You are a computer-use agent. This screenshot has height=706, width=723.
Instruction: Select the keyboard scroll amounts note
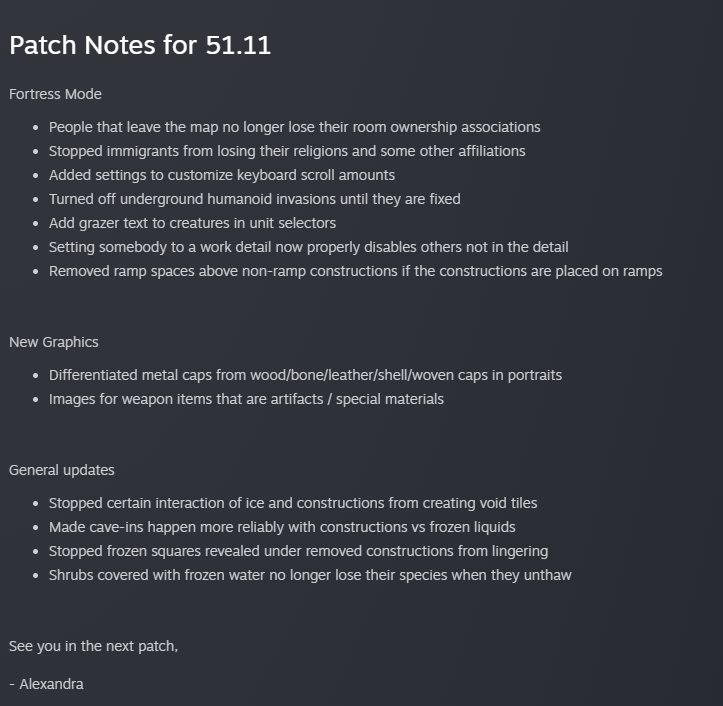(x=222, y=175)
